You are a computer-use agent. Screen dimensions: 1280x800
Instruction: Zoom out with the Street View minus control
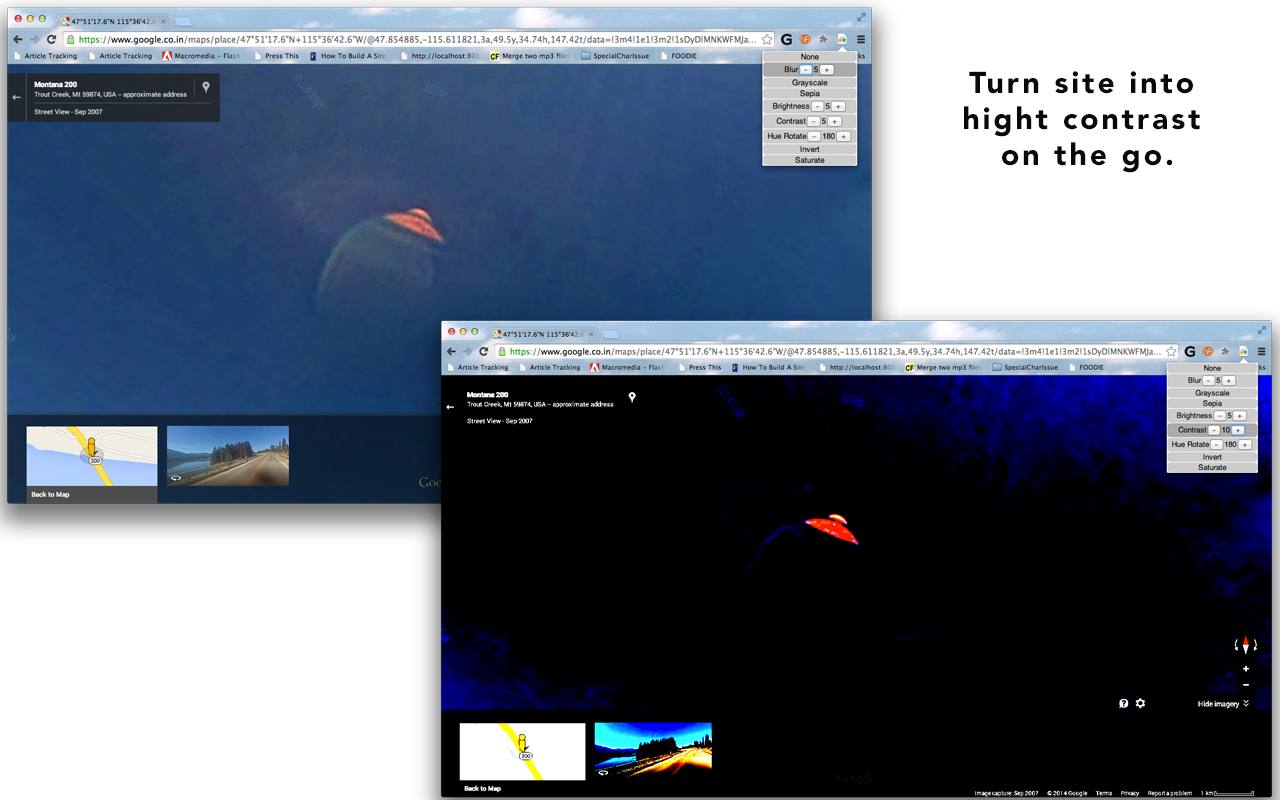tap(1245, 685)
